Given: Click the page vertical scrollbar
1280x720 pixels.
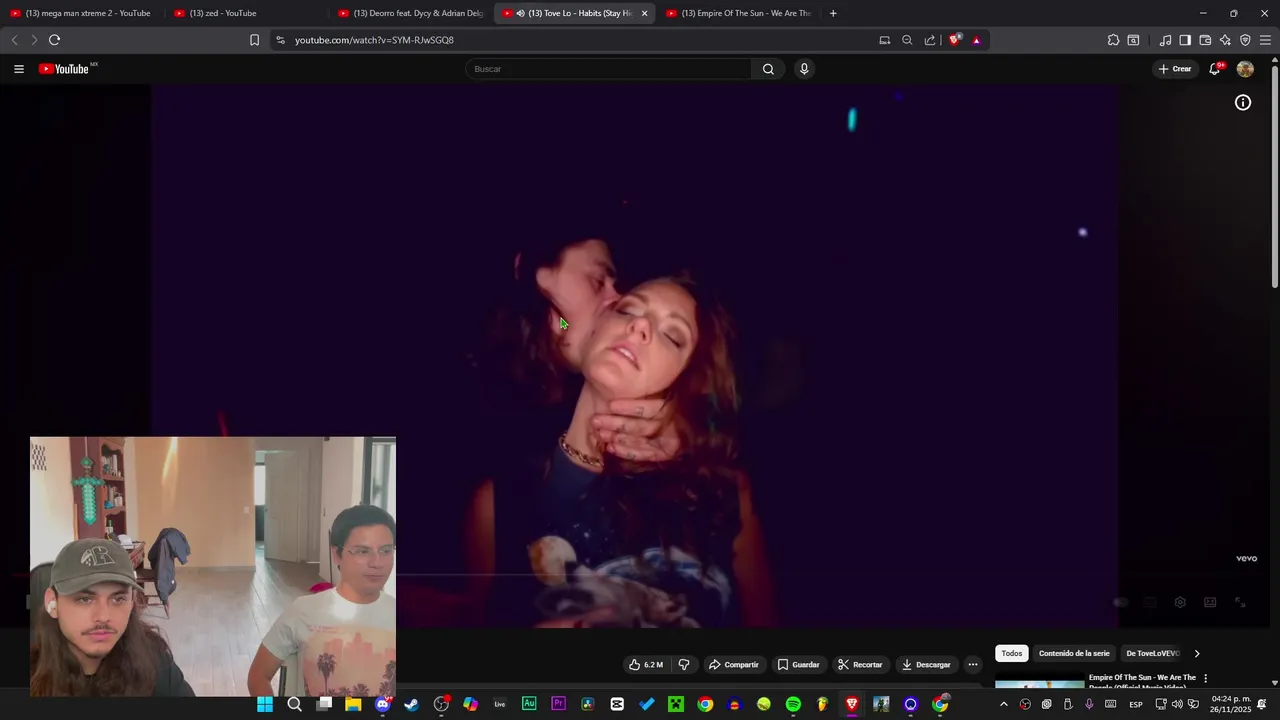Looking at the screenshot, I should pos(1274,176).
